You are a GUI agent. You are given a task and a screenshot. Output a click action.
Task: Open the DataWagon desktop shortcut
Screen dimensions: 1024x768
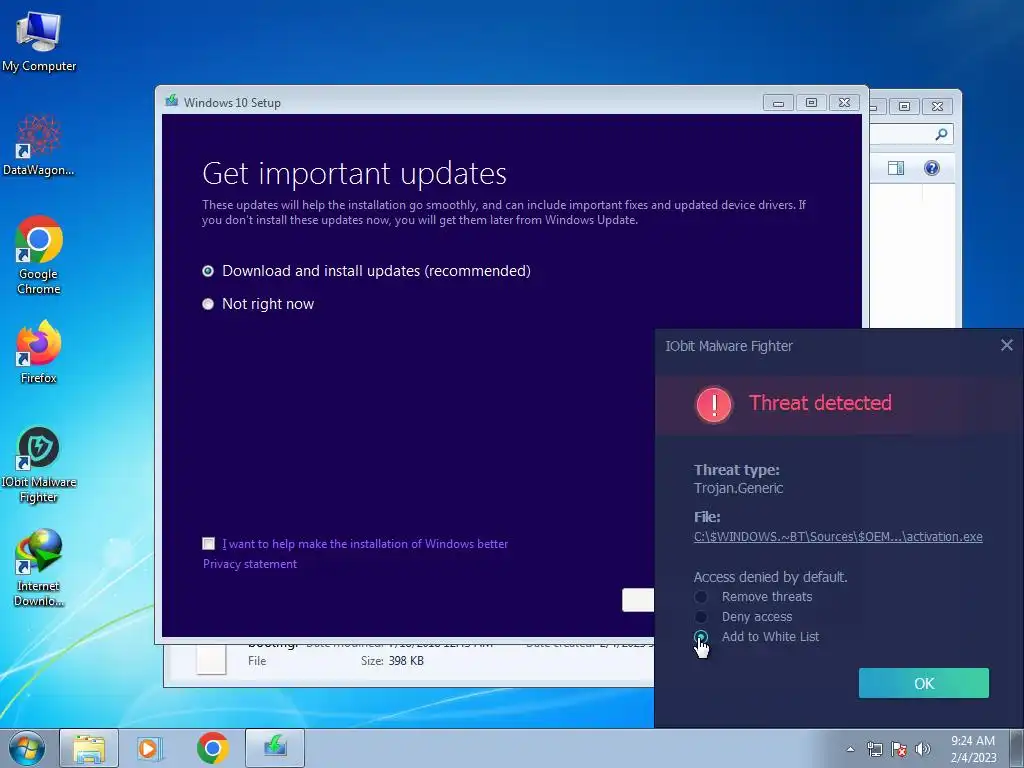pos(39,145)
